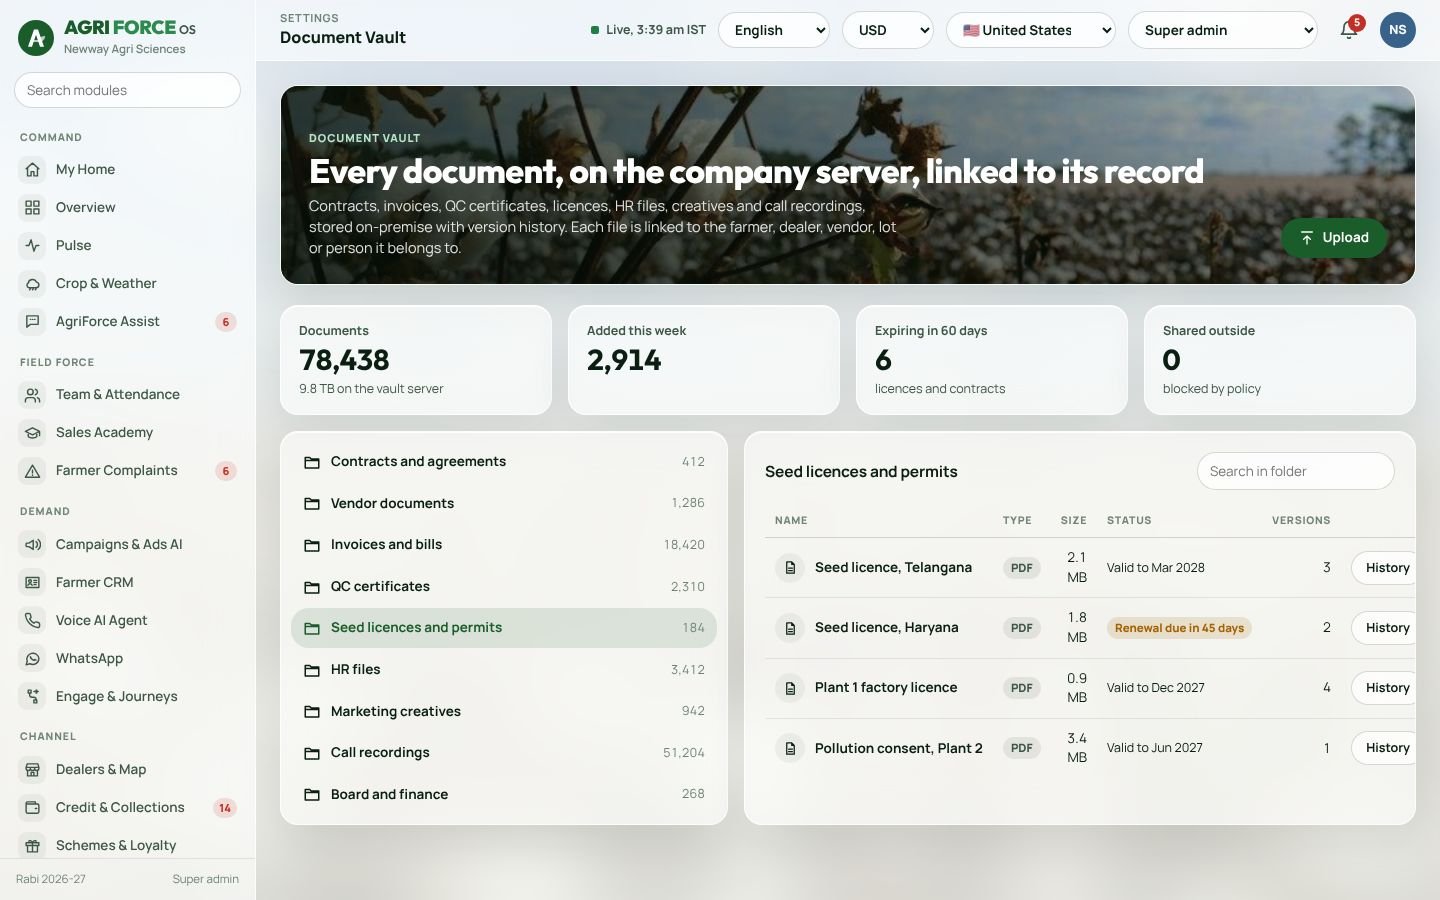The image size is (1440, 900).
Task: Open HR files folder
Action: [x=504, y=669]
